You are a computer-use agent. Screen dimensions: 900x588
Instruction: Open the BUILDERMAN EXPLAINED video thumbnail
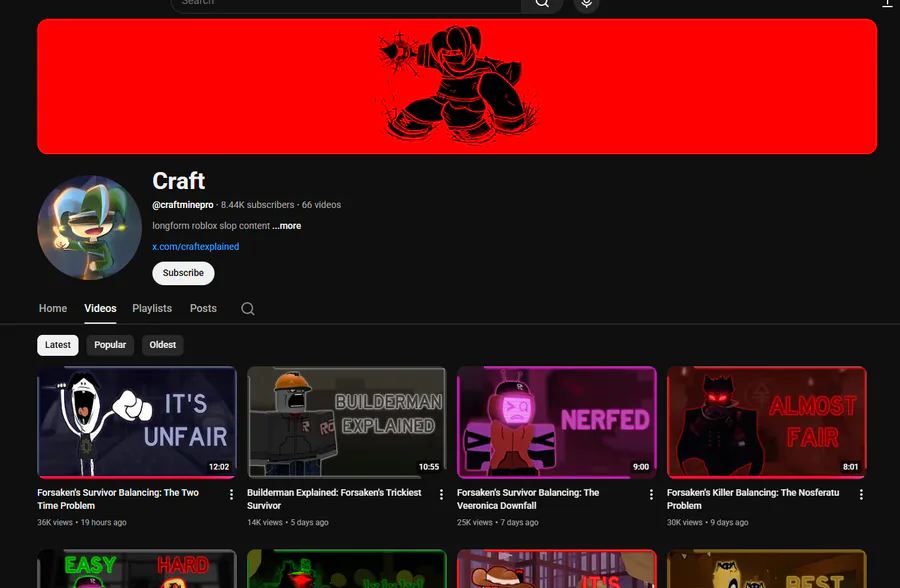coord(347,422)
